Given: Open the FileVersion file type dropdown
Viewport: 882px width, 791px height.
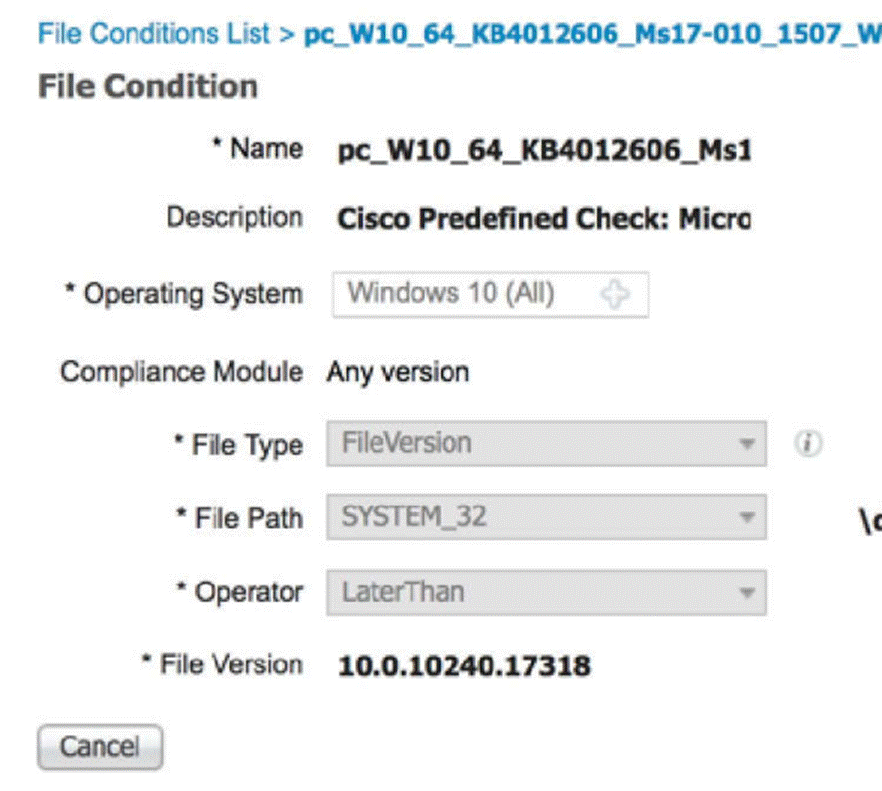Looking at the screenshot, I should 545,445.
